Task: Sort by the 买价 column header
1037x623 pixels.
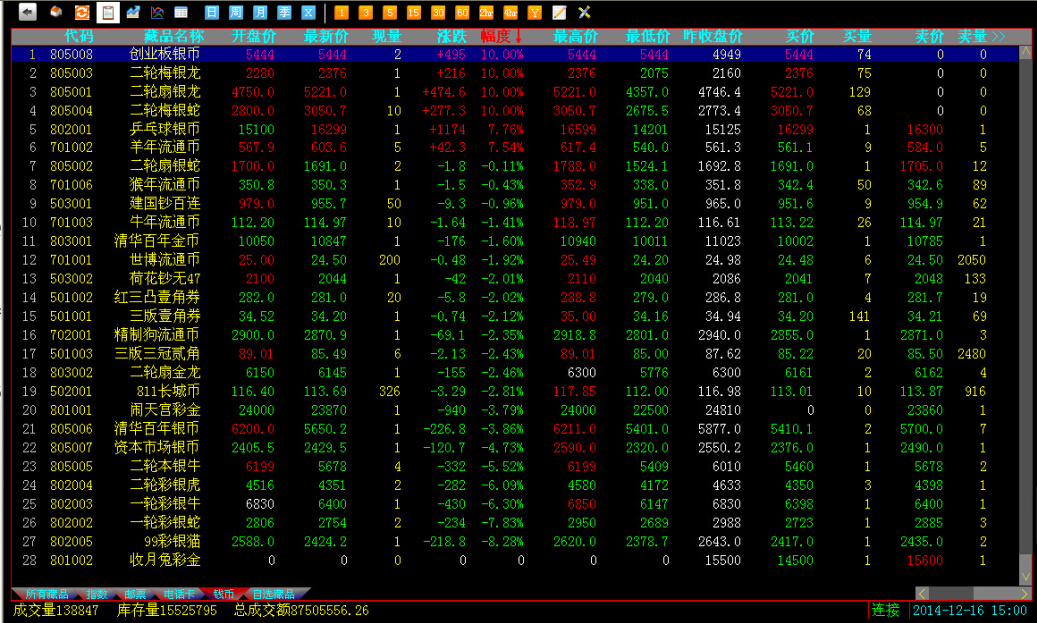Action: click(x=800, y=36)
